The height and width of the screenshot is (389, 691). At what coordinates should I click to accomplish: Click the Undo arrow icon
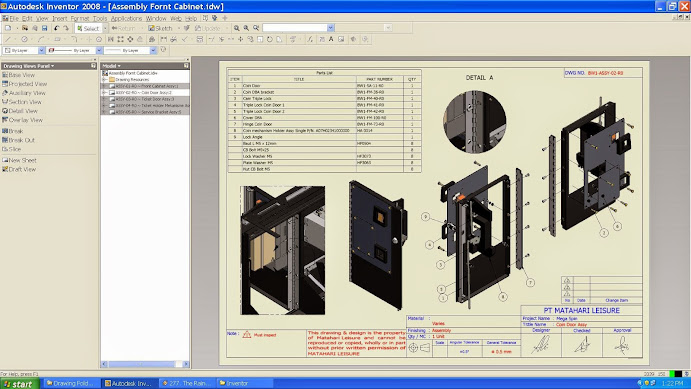[x=56, y=28]
